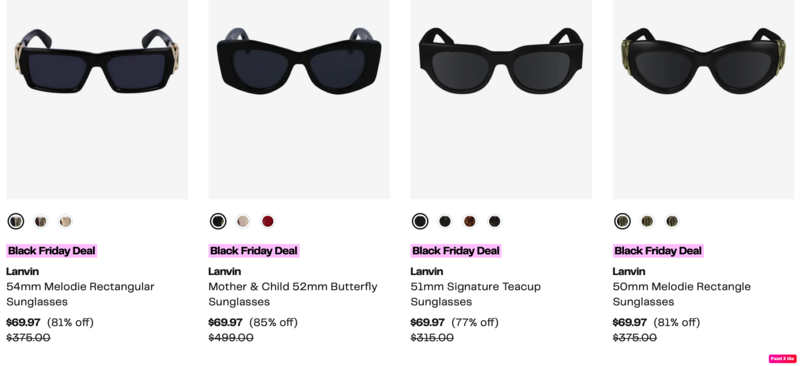
Task: Select second swatch for 50mm Melodie Rectangle
Action: (x=647, y=221)
